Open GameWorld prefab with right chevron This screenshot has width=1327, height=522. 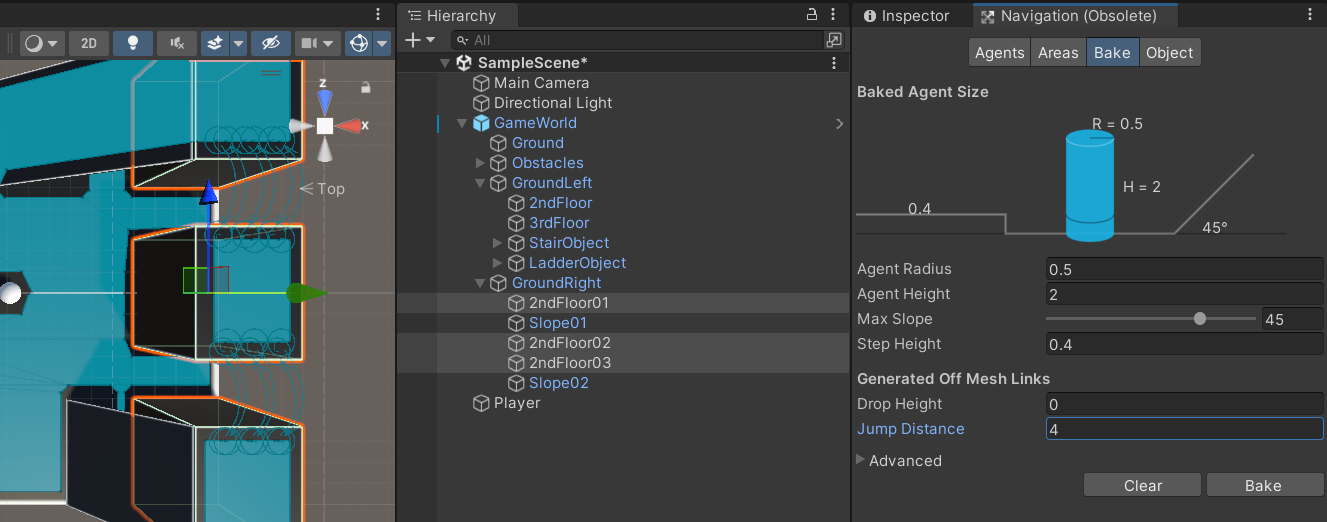click(x=839, y=123)
